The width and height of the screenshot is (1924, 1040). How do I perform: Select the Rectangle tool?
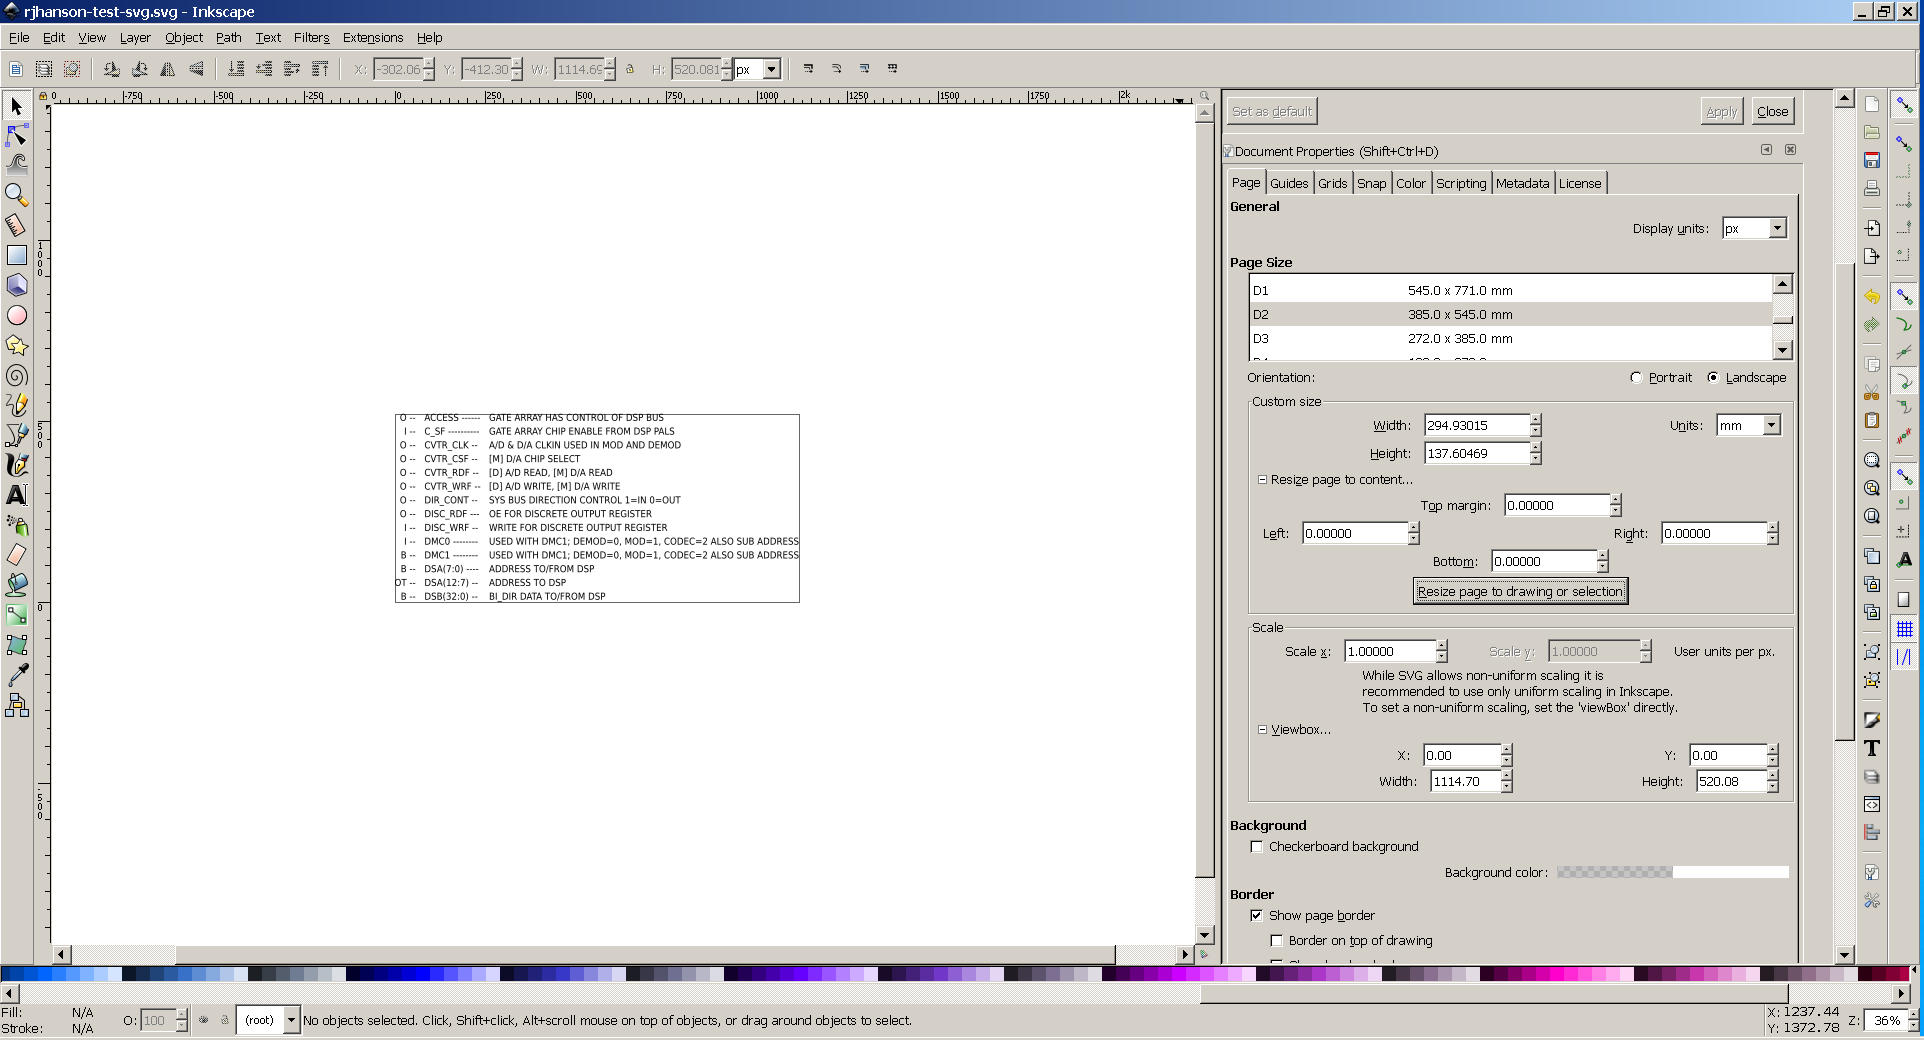coord(16,255)
